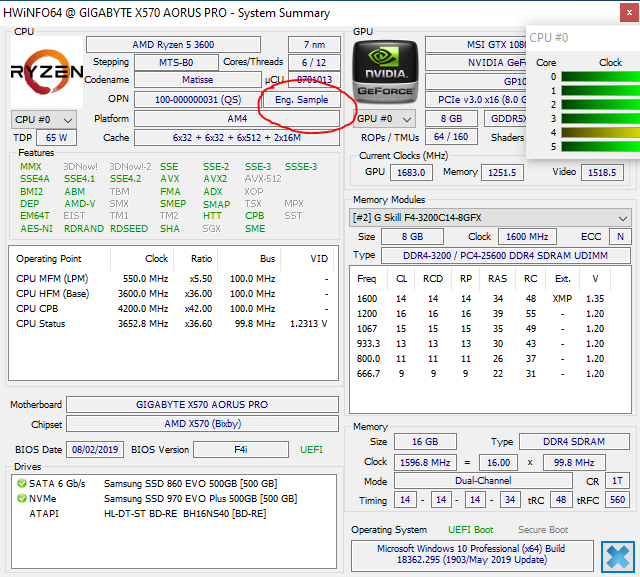Click the BIOS Date 08/02/2019 field
This screenshot has width=640, height=577.
(95, 450)
